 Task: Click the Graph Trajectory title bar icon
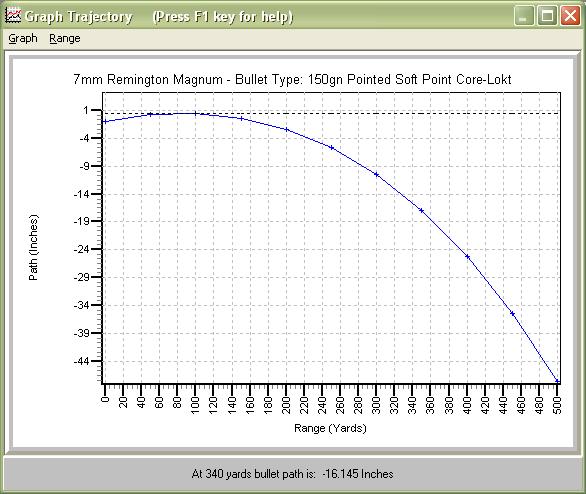click(x=13, y=15)
